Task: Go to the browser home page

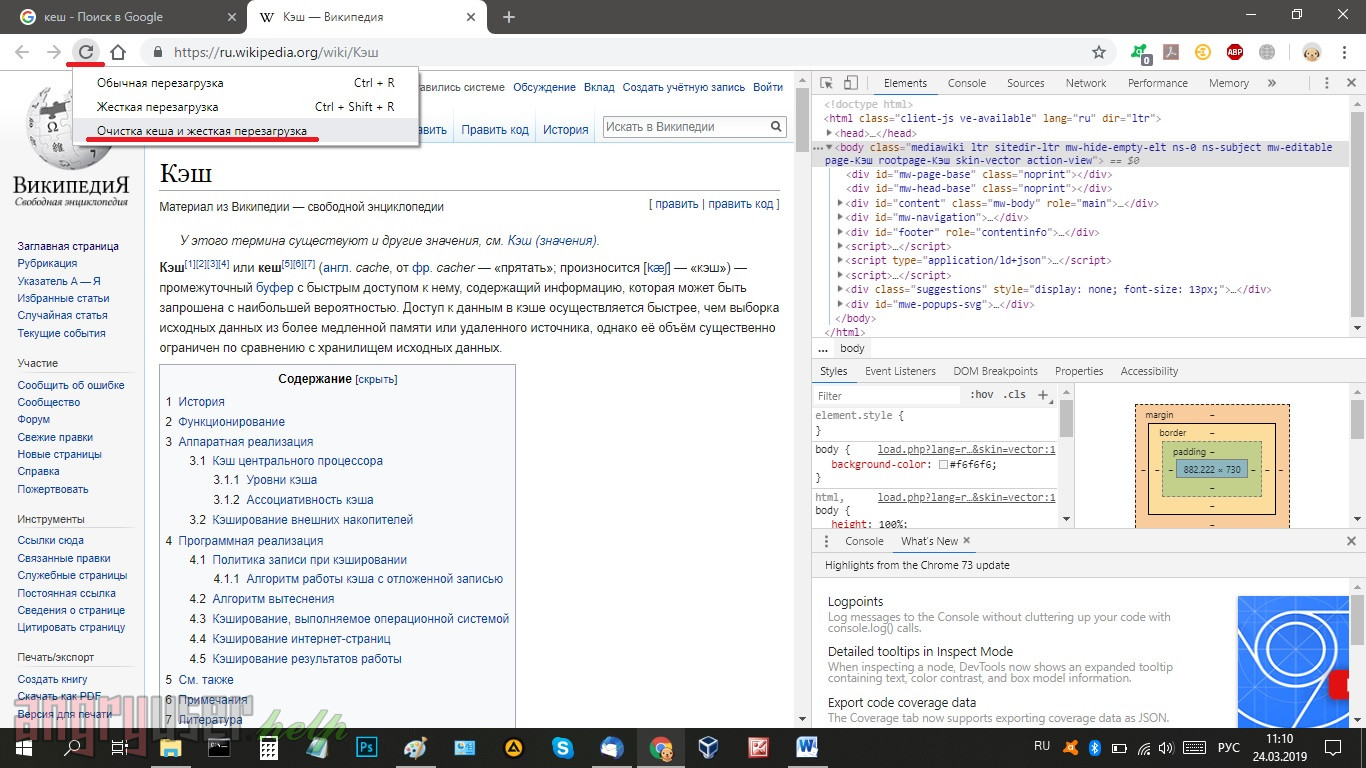Action: 118,52
